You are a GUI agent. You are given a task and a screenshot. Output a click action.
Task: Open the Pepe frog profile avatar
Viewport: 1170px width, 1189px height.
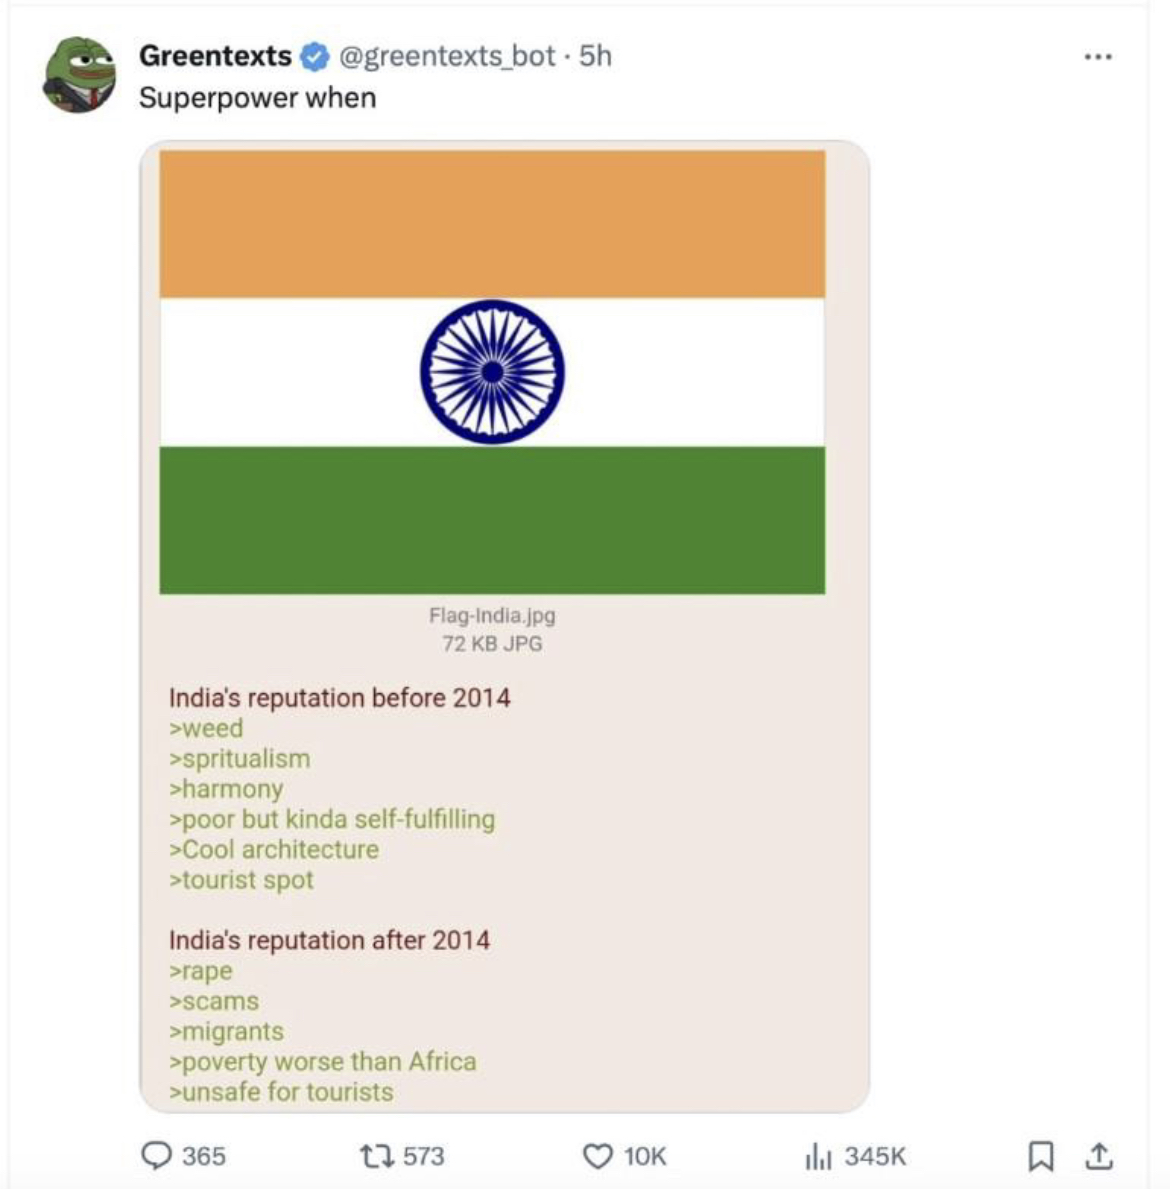[x=80, y=74]
